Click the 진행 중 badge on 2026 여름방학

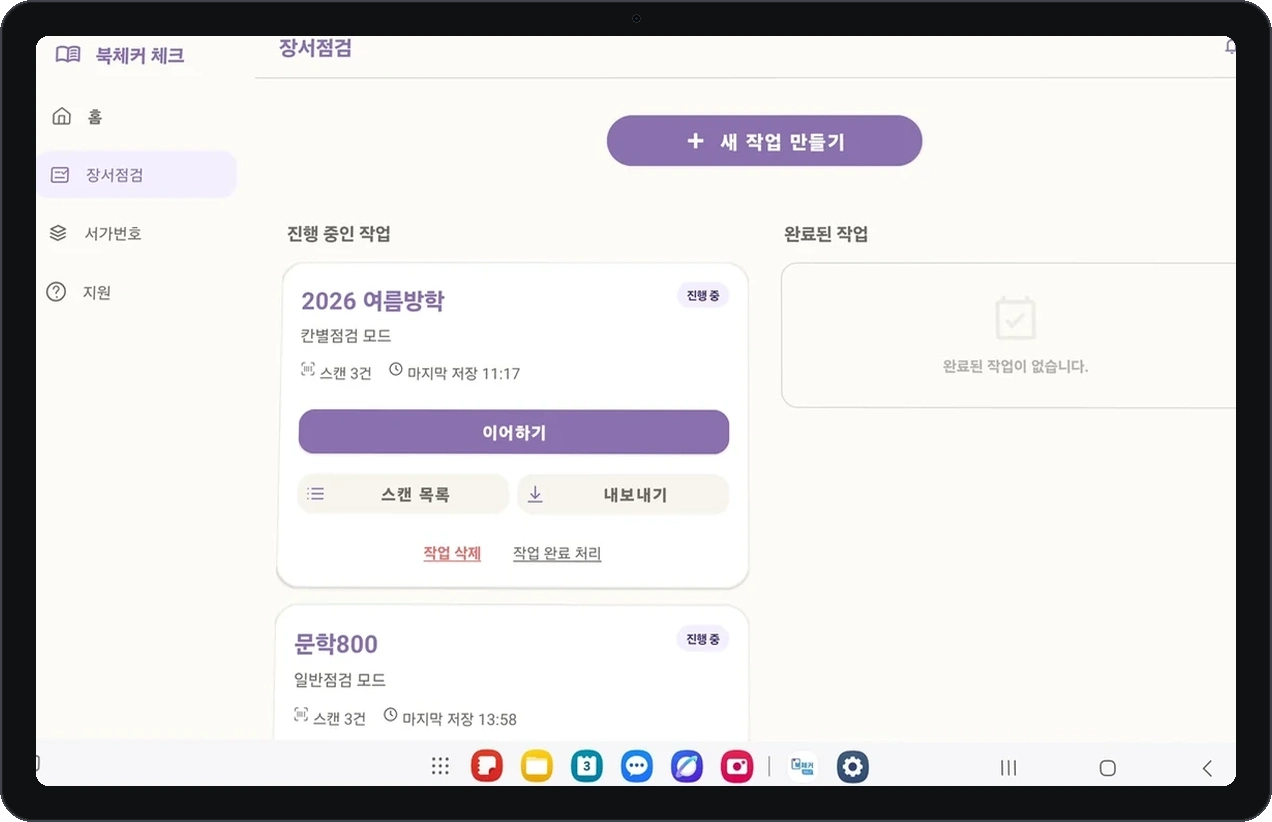(x=703, y=296)
